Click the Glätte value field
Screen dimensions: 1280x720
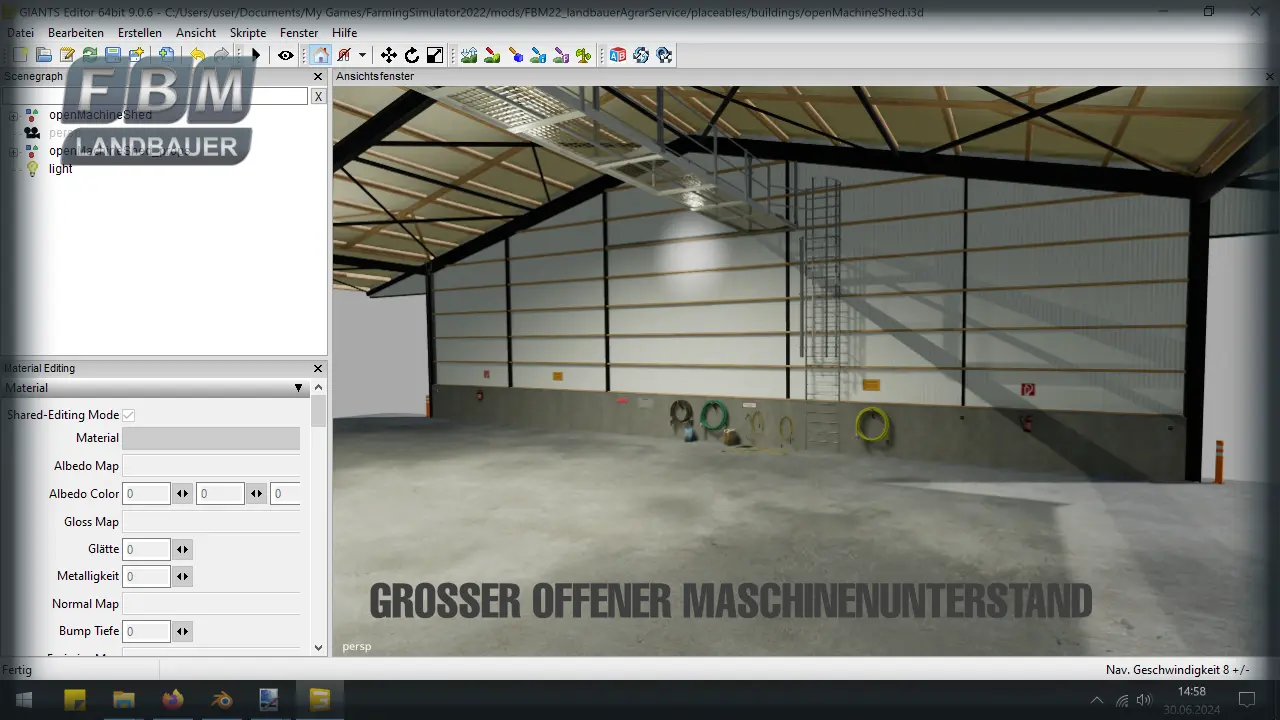pos(146,549)
